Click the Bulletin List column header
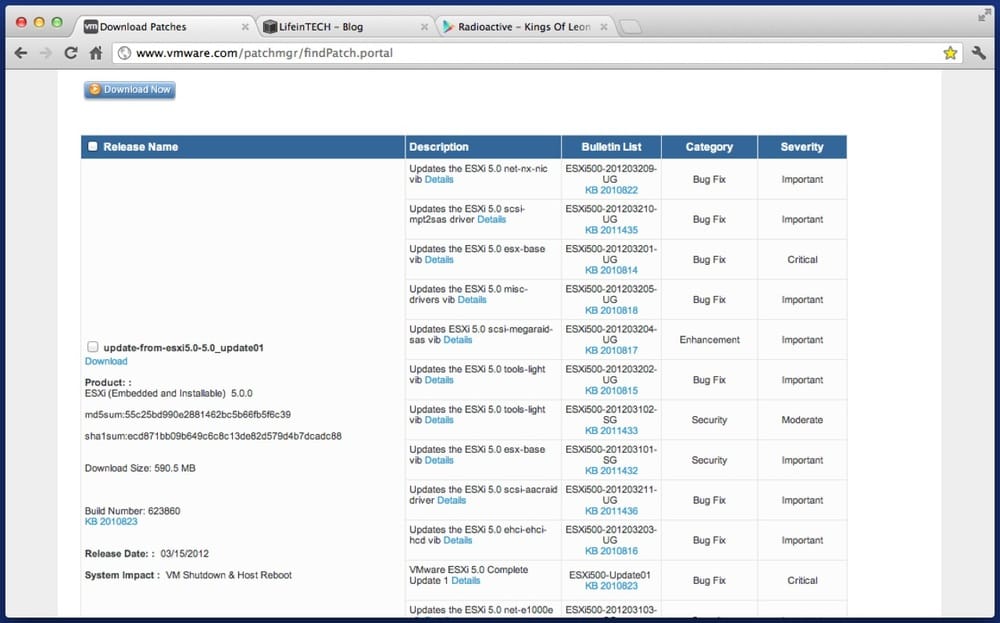This screenshot has width=1000, height=623. click(611, 147)
